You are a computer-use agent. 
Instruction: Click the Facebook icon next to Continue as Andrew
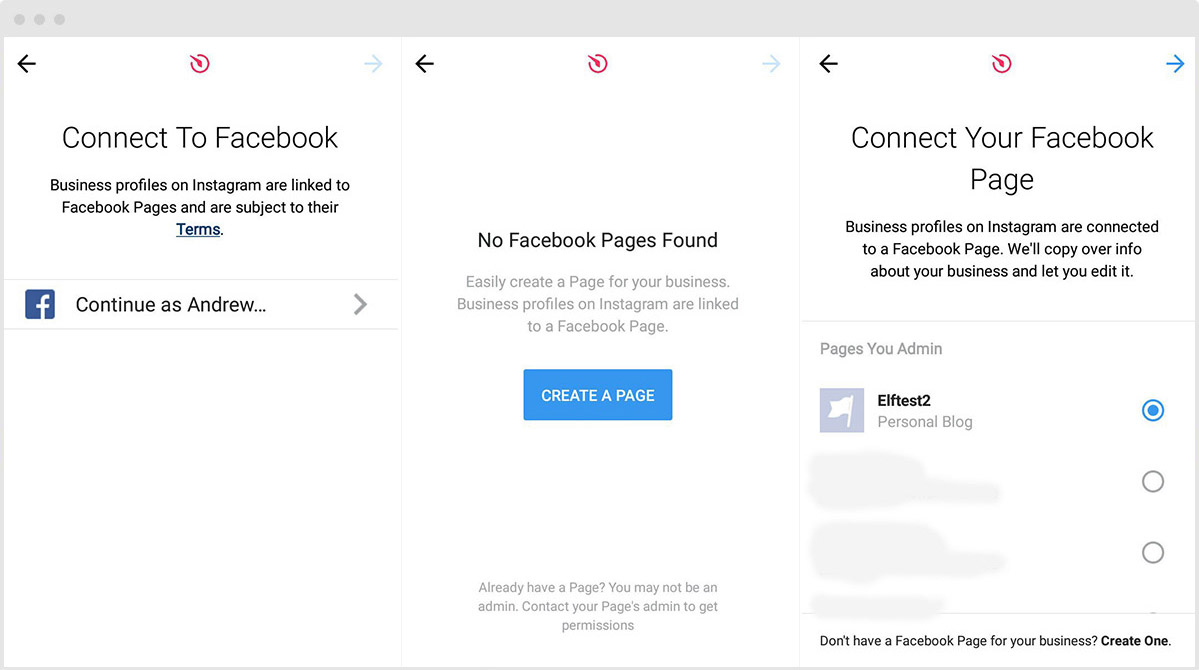coord(39,304)
